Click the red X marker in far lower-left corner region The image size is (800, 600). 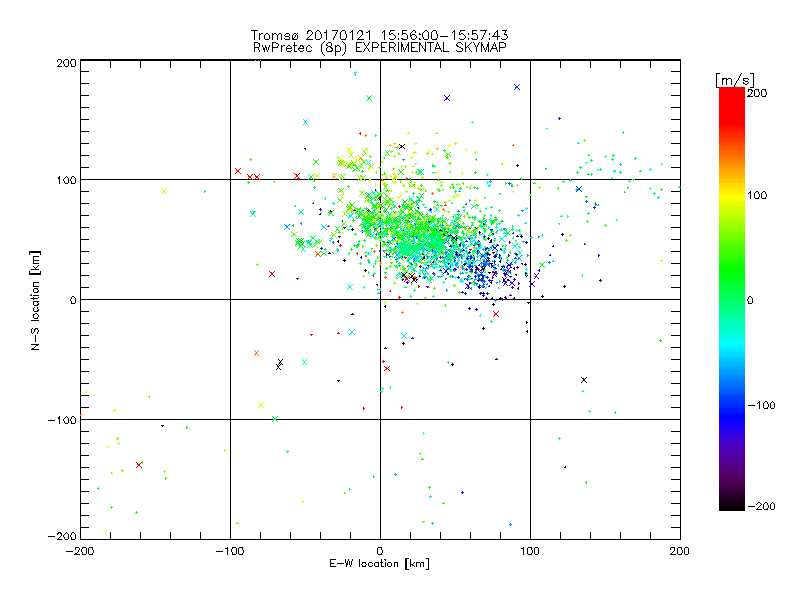139,465
